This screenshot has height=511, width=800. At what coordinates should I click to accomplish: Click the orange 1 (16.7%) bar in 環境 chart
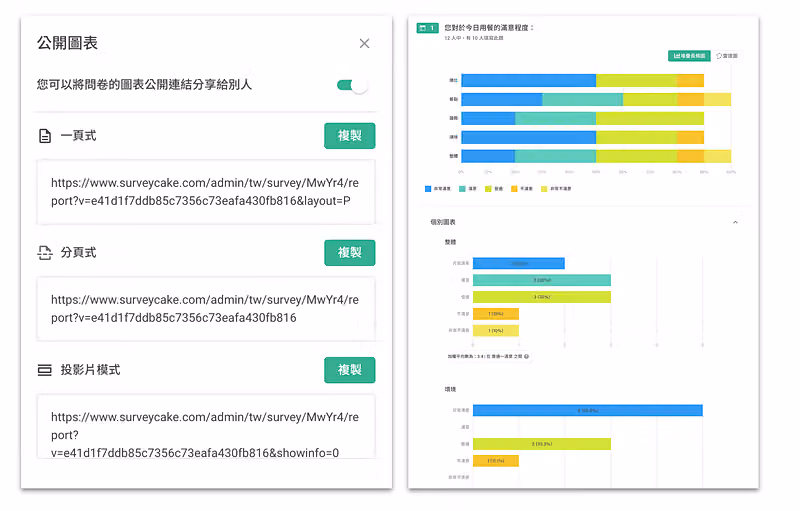click(x=496, y=461)
